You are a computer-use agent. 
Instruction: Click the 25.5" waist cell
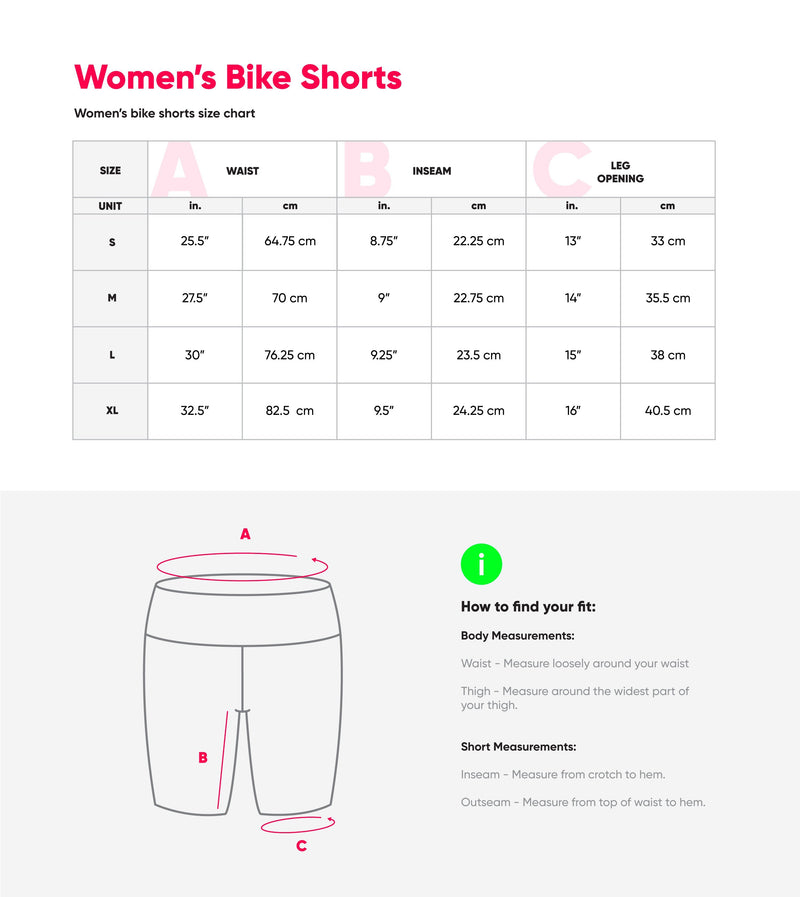[x=195, y=241]
